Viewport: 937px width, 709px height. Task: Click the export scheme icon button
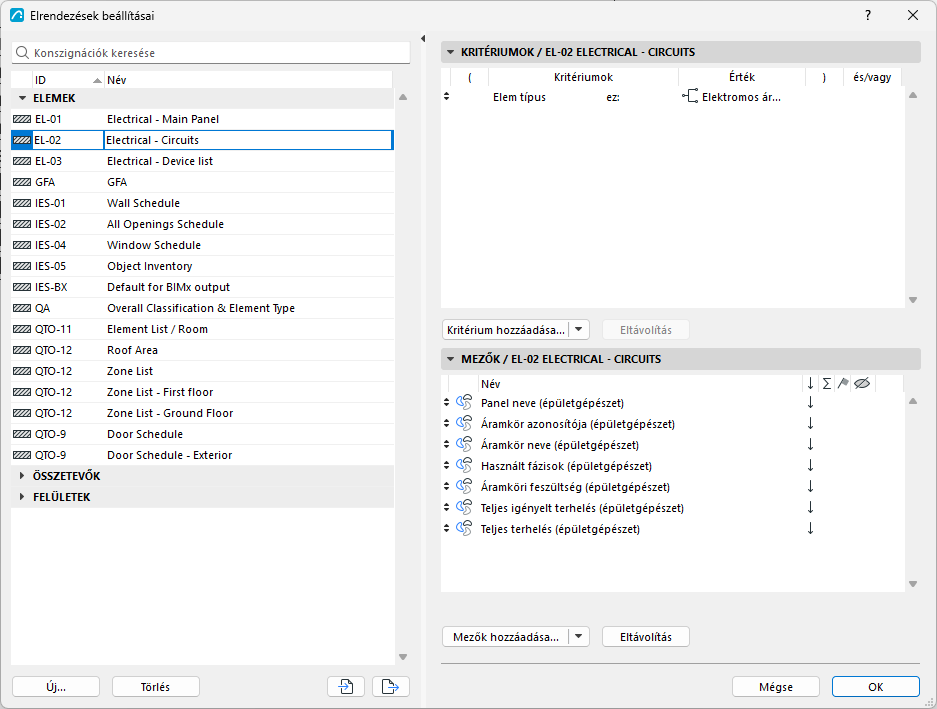391,686
